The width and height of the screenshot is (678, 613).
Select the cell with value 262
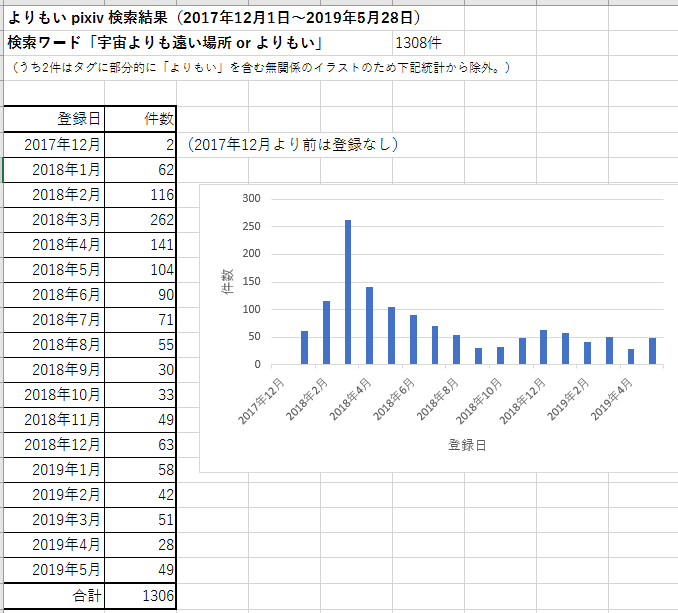pyautogui.click(x=140, y=220)
